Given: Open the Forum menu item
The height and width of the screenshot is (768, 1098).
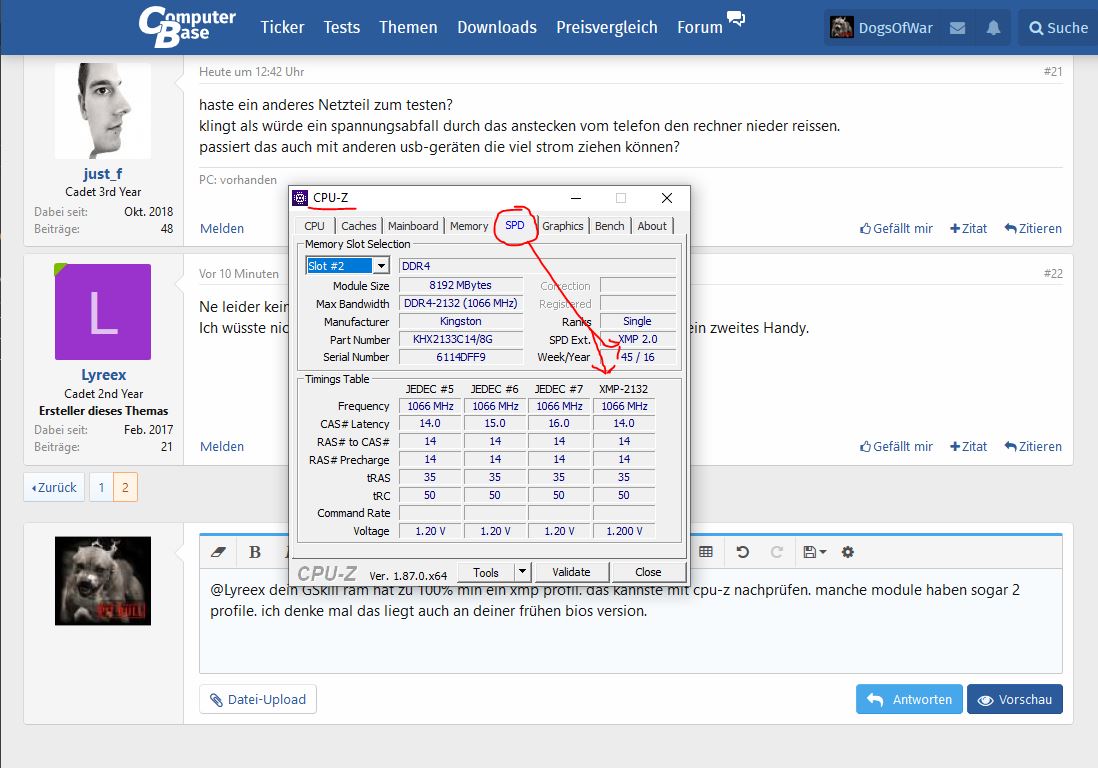Looking at the screenshot, I should point(700,27).
